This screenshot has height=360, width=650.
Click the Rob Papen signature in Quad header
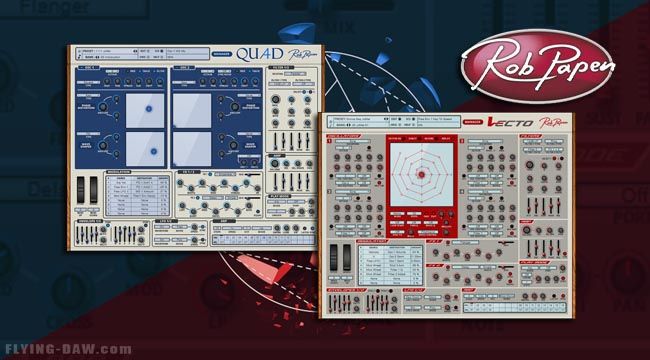click(x=303, y=54)
